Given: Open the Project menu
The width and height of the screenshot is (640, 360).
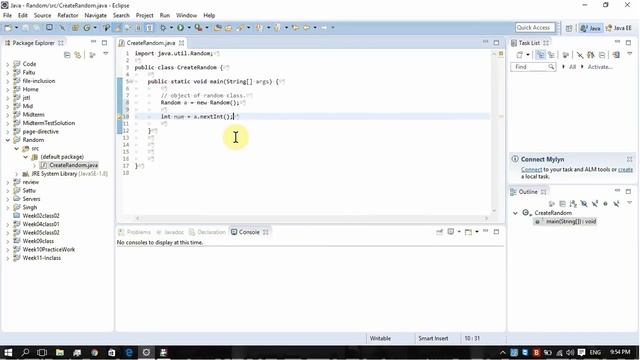Looking at the screenshot, I should click(144, 16).
